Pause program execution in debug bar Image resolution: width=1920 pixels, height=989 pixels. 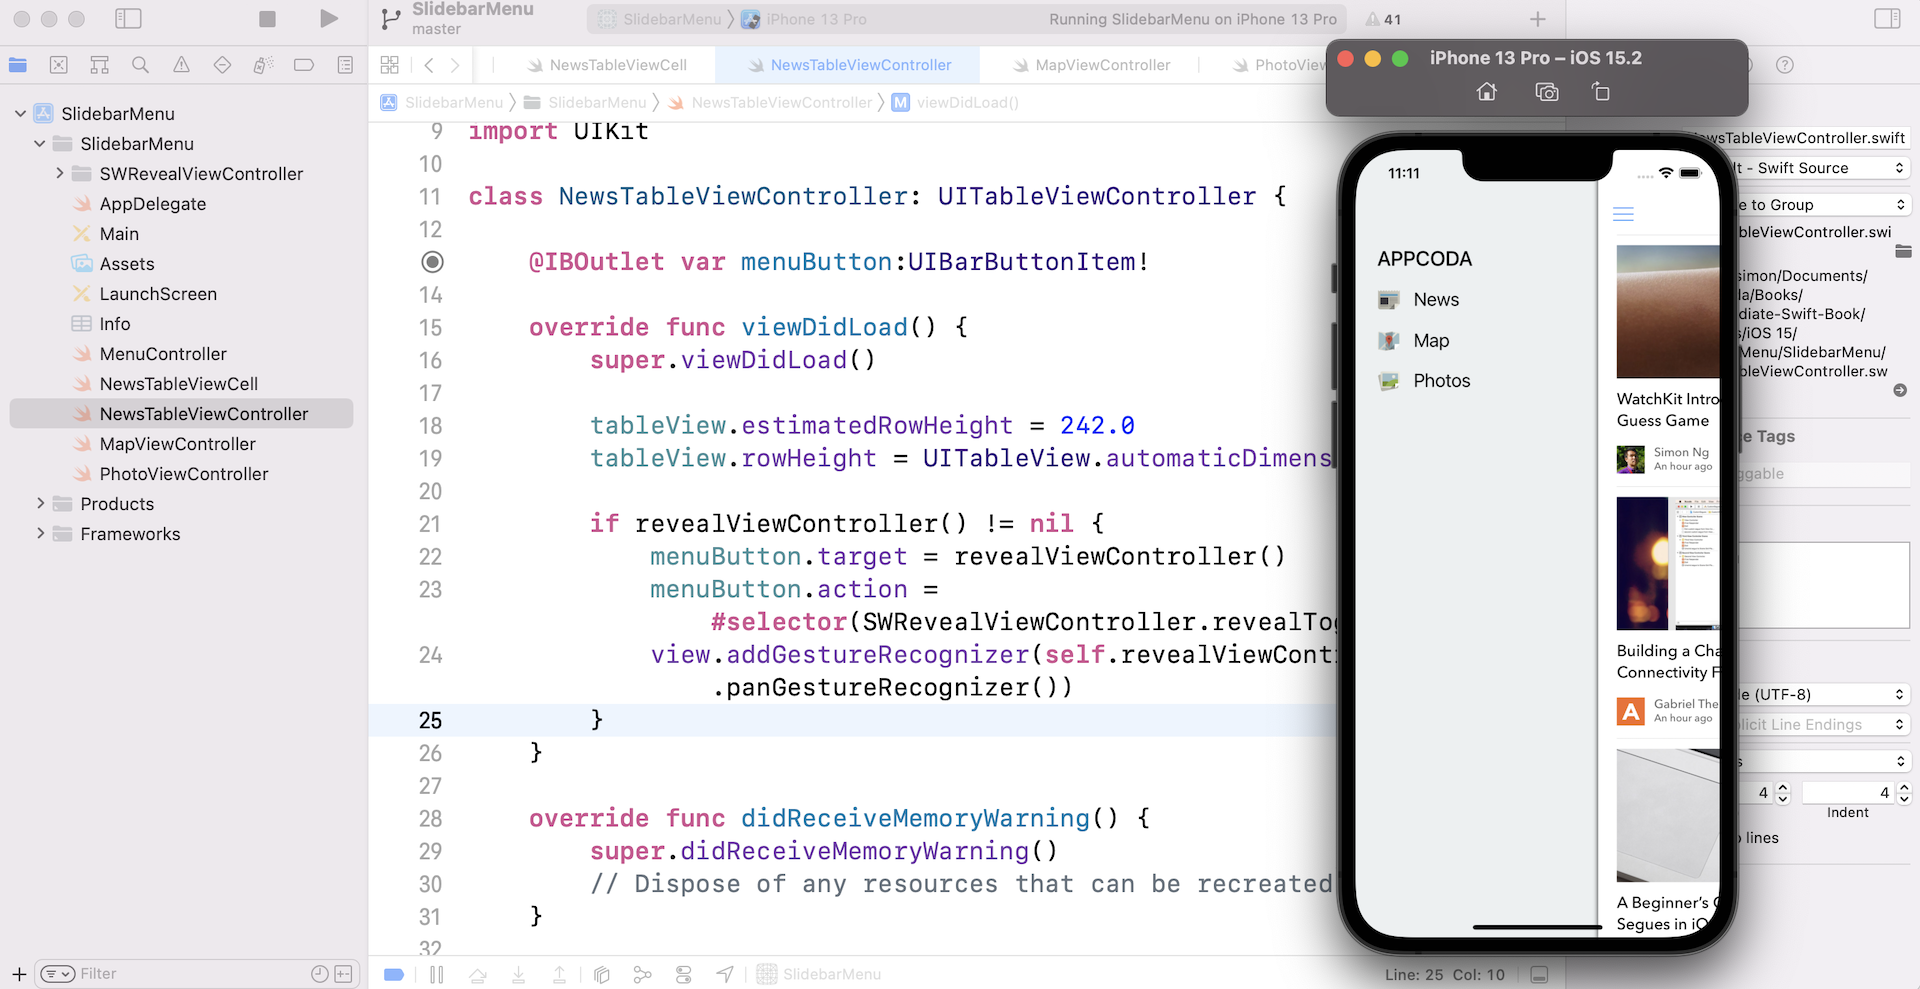pos(436,974)
